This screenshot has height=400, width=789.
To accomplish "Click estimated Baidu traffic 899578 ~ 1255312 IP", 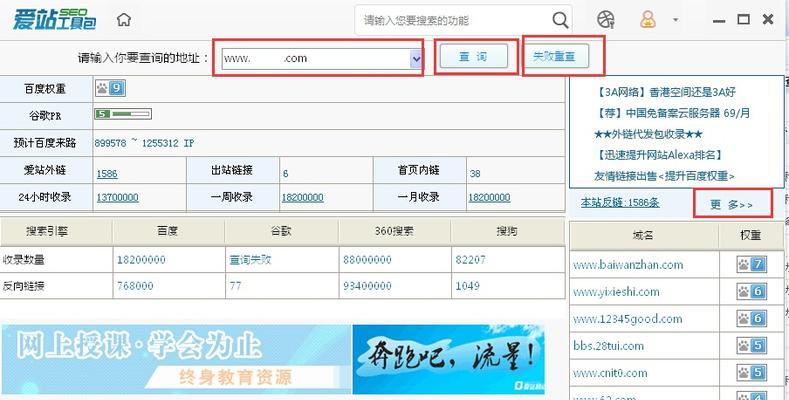I will click(144, 143).
